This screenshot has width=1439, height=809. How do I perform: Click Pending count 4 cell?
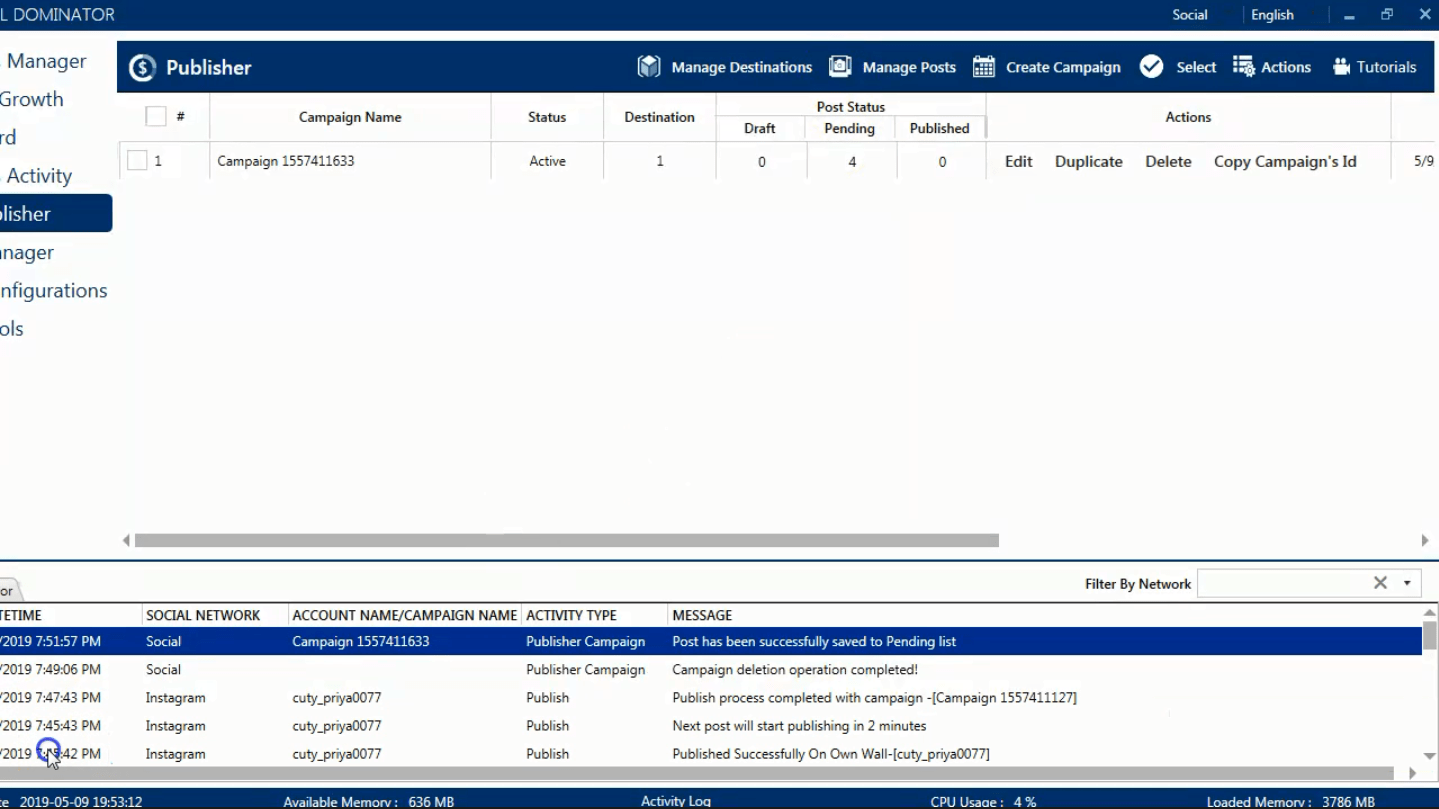(852, 161)
